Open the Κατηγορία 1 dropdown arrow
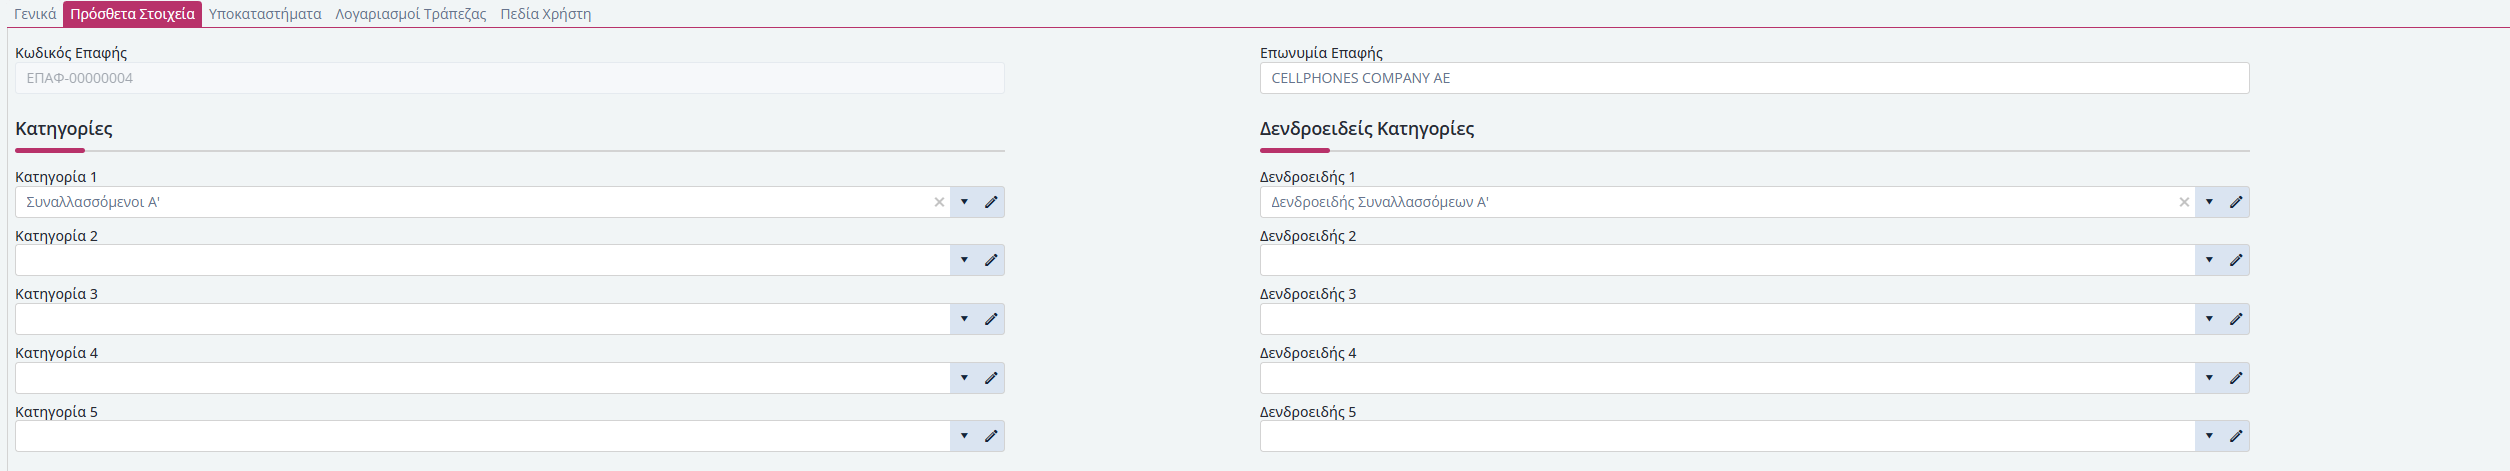This screenshot has height=471, width=2510. tap(964, 202)
